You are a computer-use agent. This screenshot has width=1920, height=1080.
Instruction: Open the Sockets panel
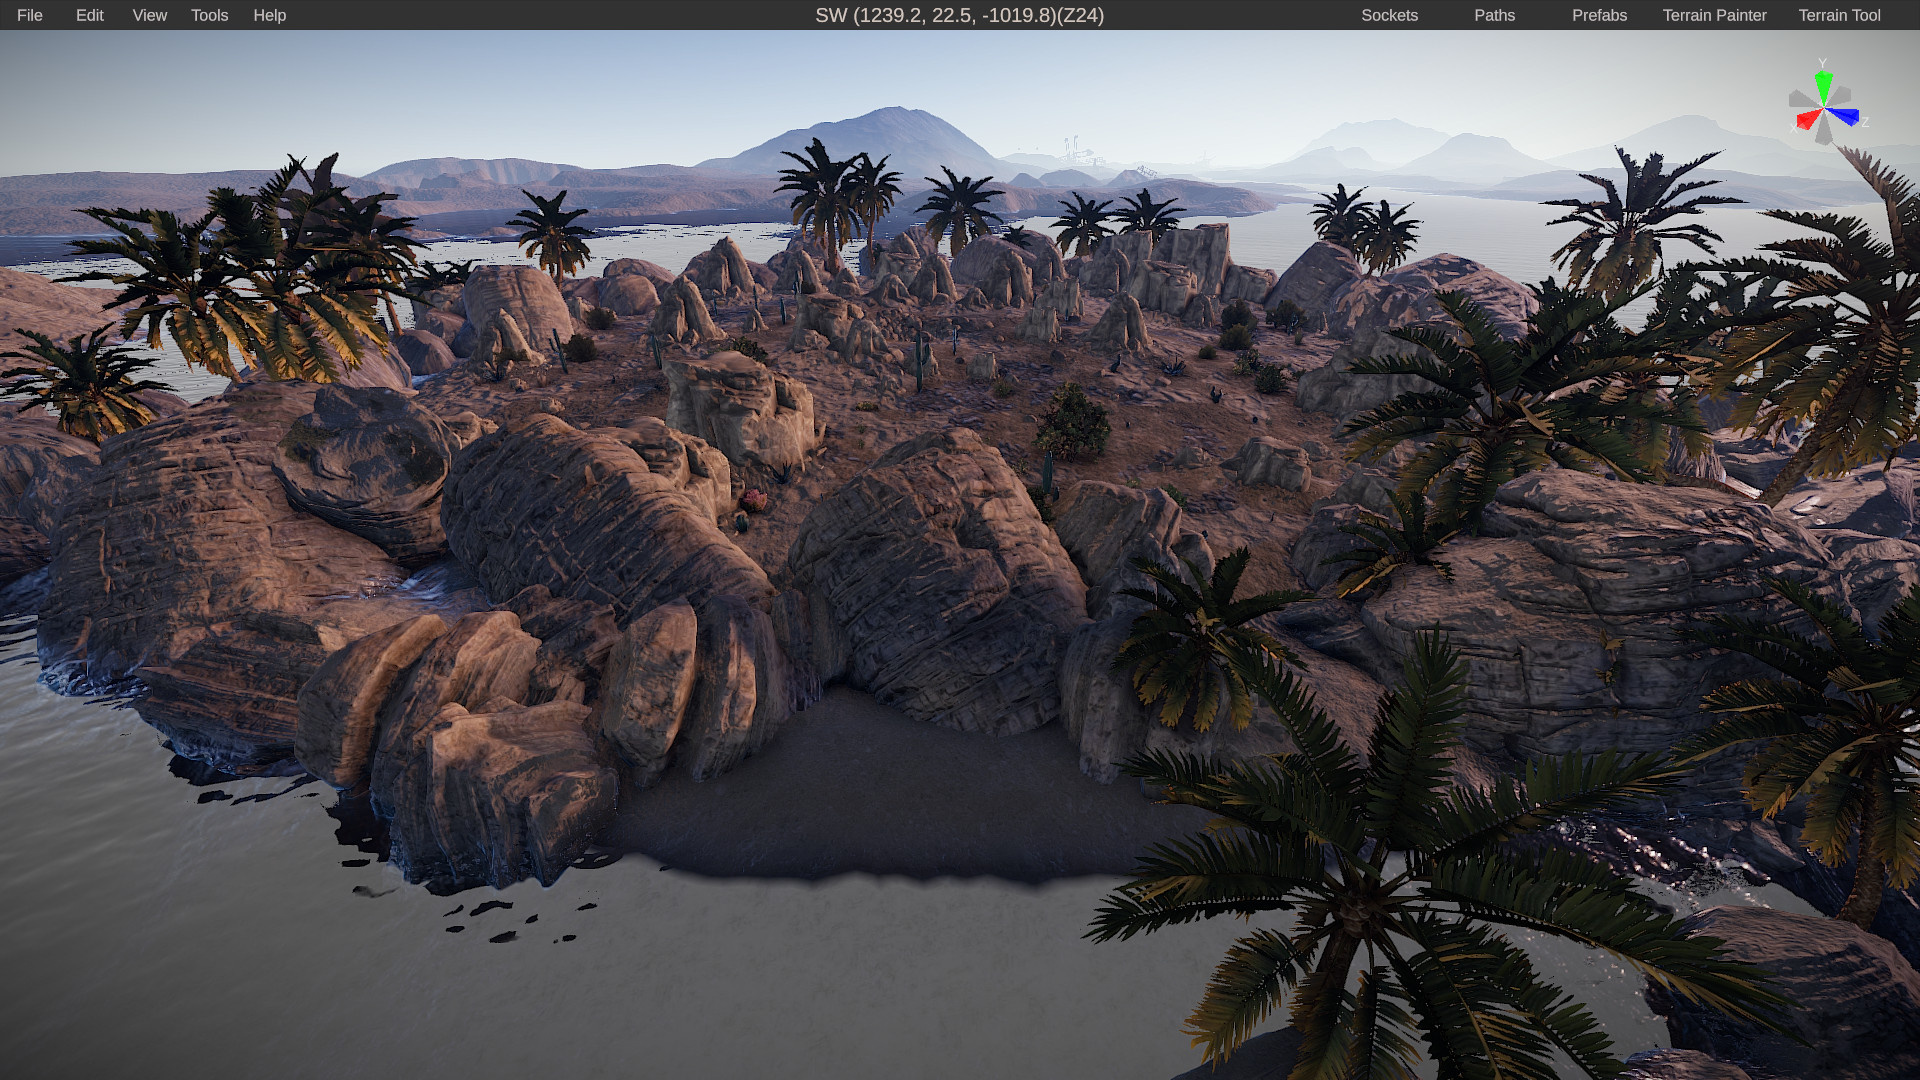[1390, 15]
